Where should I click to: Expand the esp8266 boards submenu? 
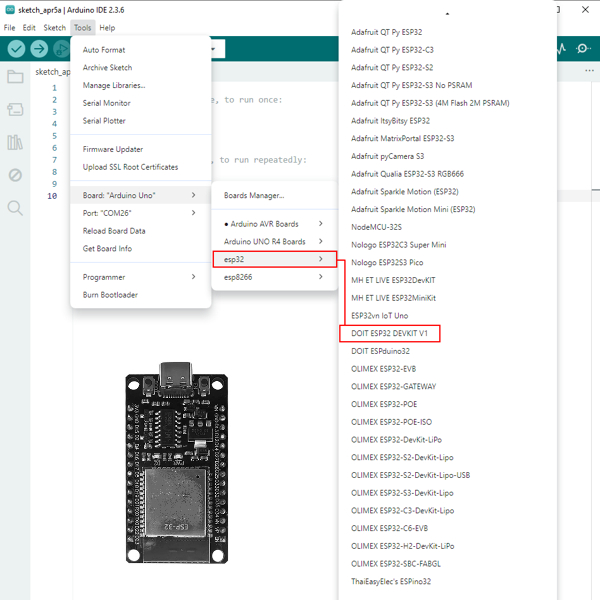click(x=274, y=277)
